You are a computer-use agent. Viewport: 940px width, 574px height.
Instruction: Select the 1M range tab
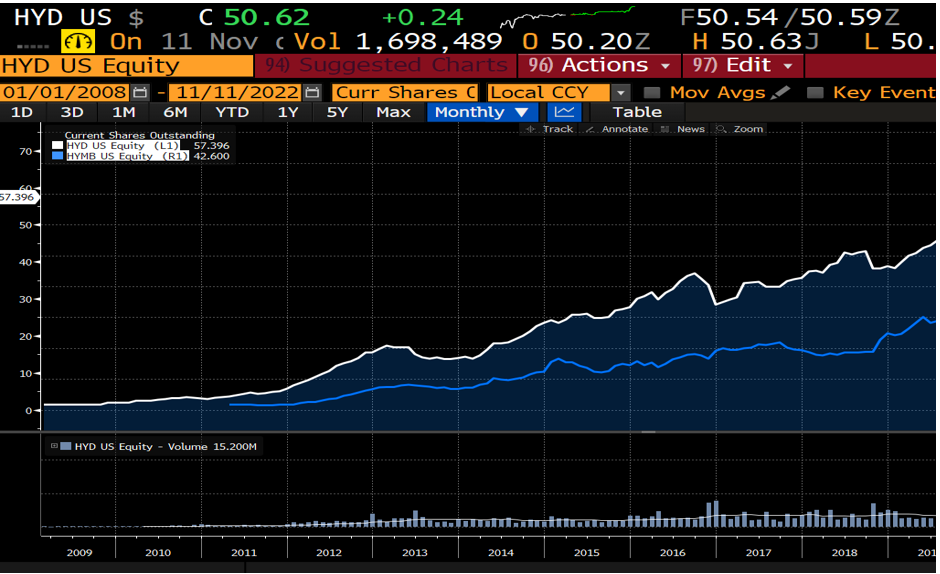[x=123, y=112]
